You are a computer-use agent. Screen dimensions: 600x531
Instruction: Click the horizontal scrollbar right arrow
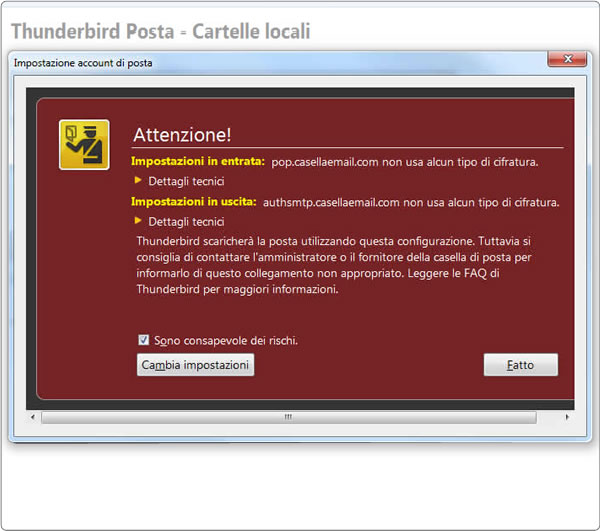click(567, 417)
